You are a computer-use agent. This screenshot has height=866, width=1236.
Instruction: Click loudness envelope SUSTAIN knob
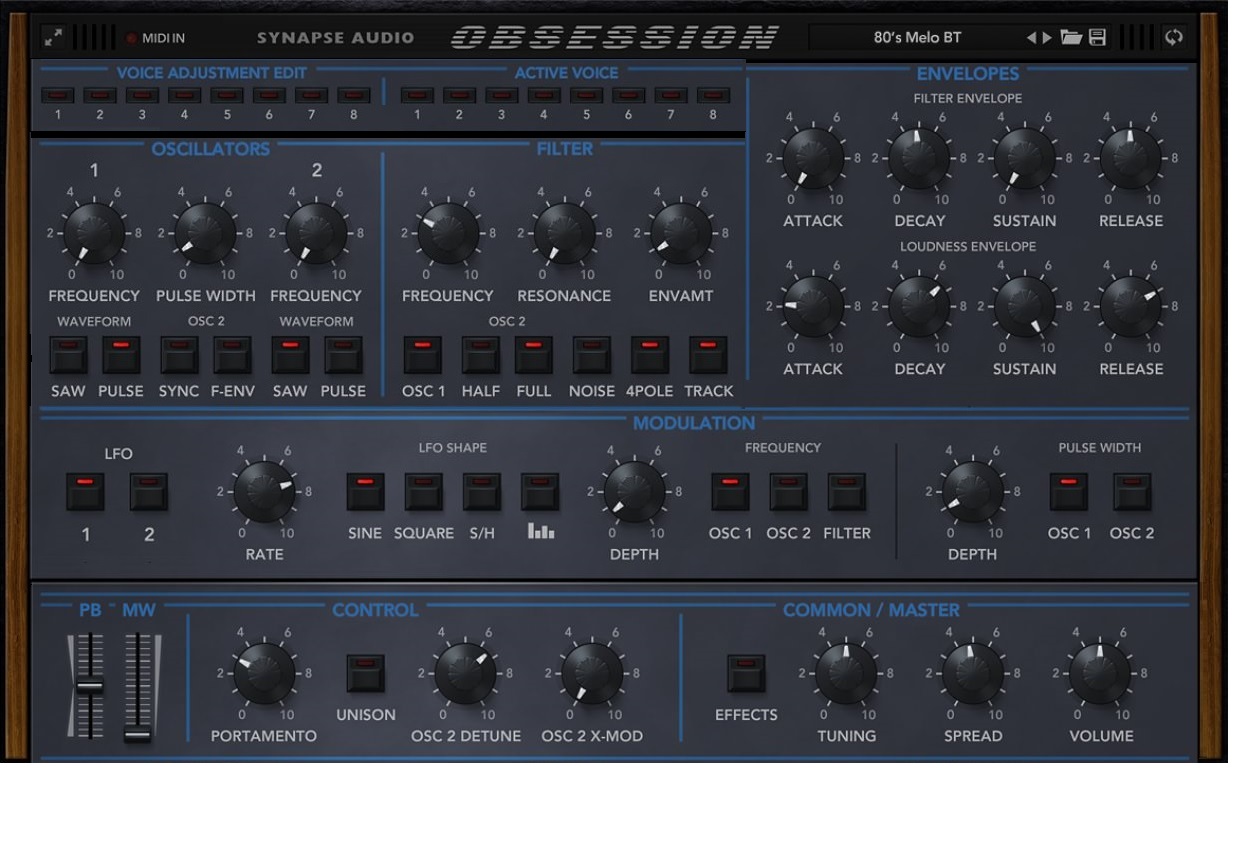click(1025, 306)
